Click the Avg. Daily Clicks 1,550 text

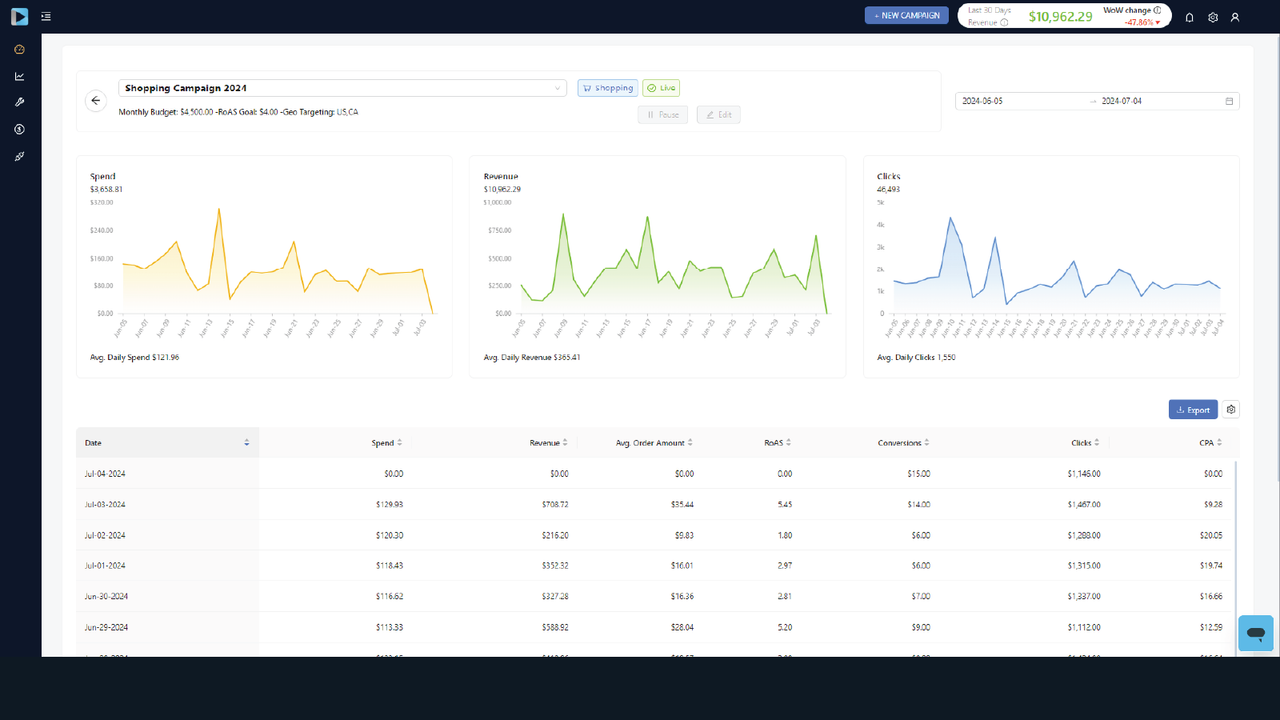click(916, 357)
